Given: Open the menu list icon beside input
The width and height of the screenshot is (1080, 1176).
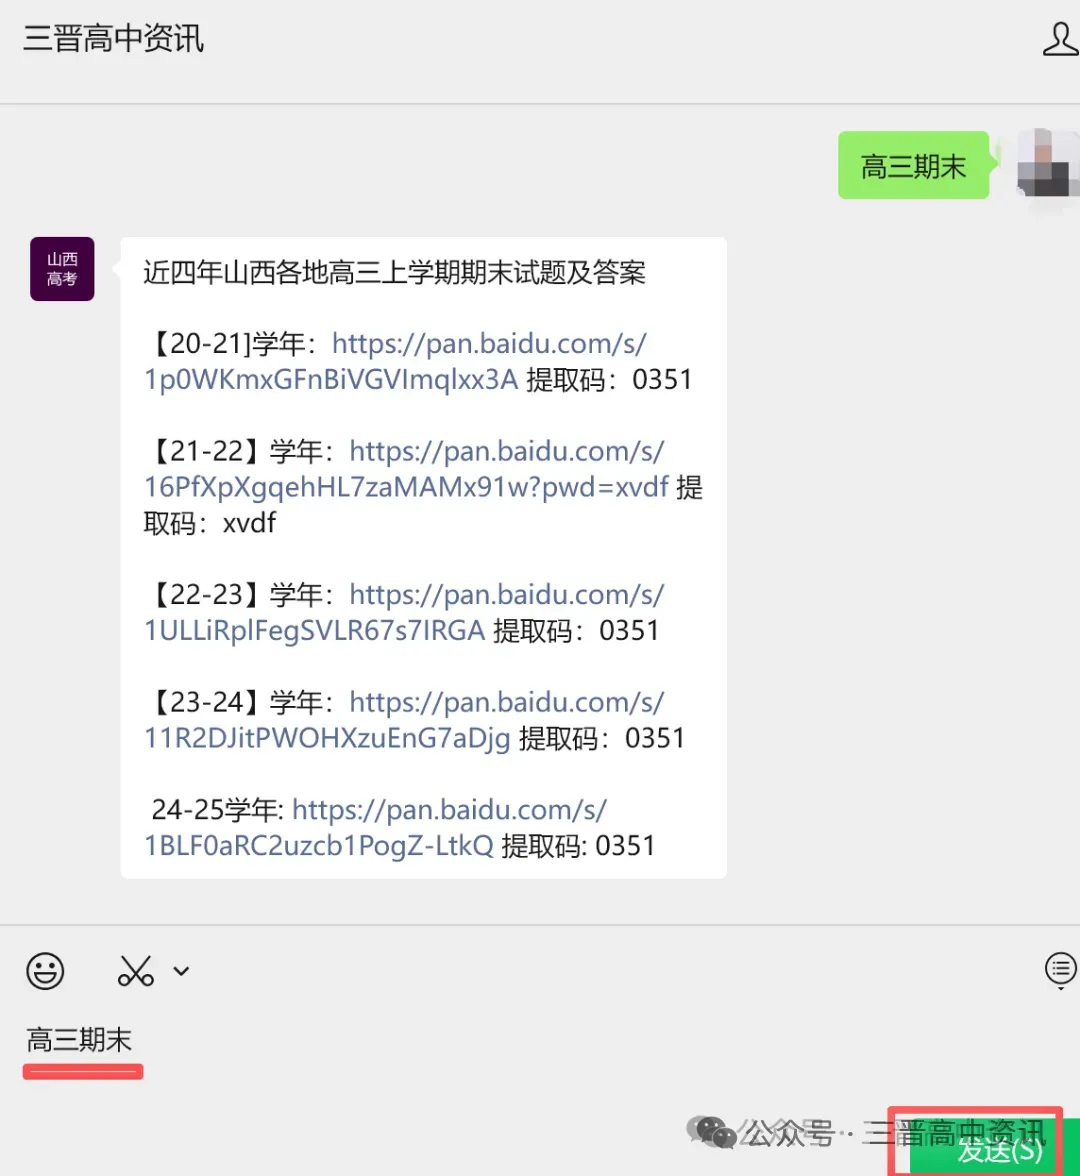Looking at the screenshot, I should [x=1060, y=970].
